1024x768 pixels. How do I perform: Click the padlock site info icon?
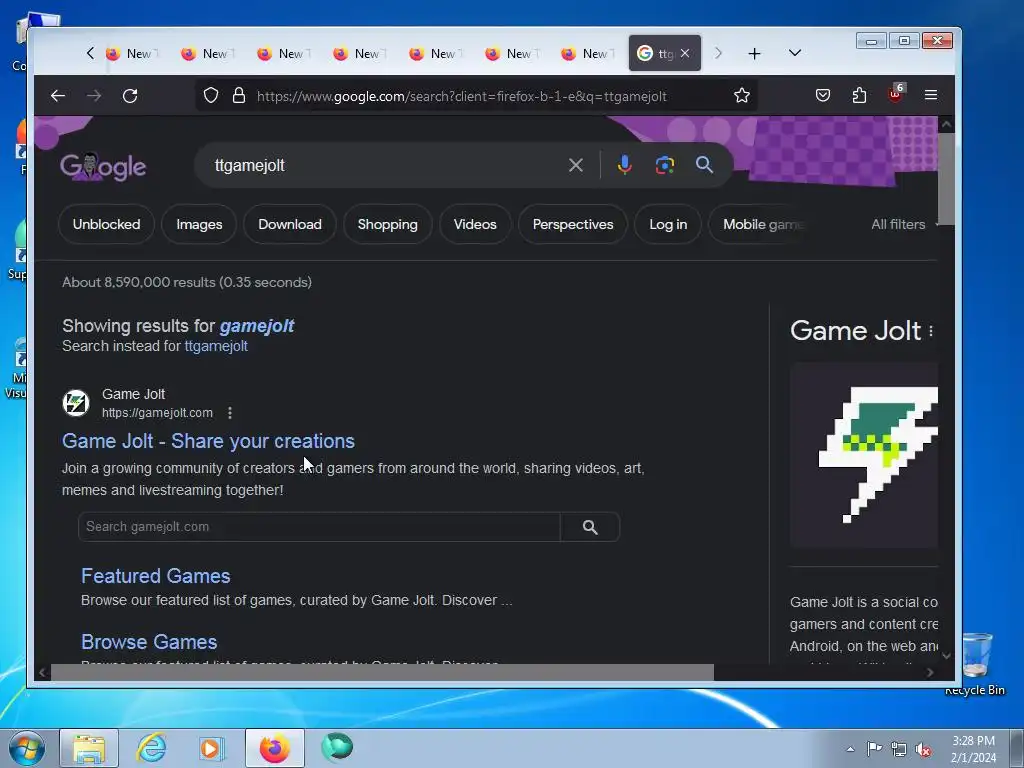tap(239, 95)
